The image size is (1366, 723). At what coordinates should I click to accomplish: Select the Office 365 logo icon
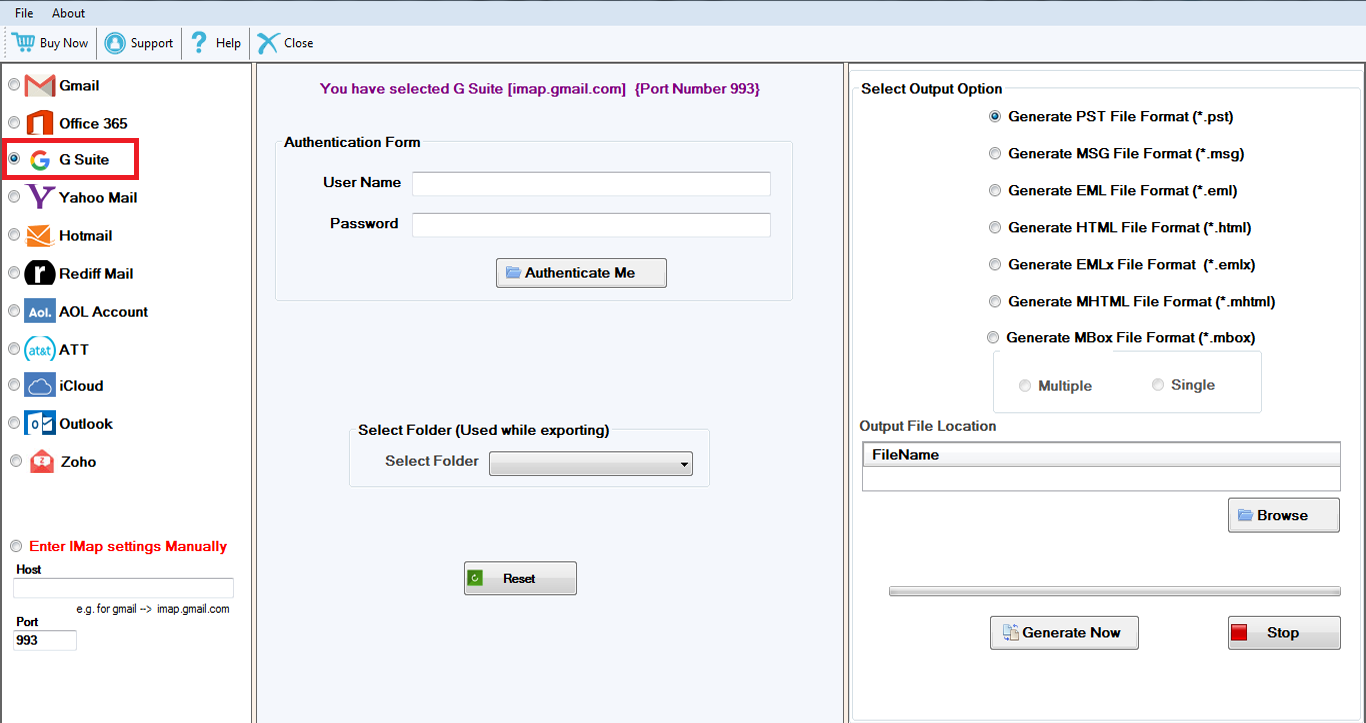pyautogui.click(x=39, y=123)
